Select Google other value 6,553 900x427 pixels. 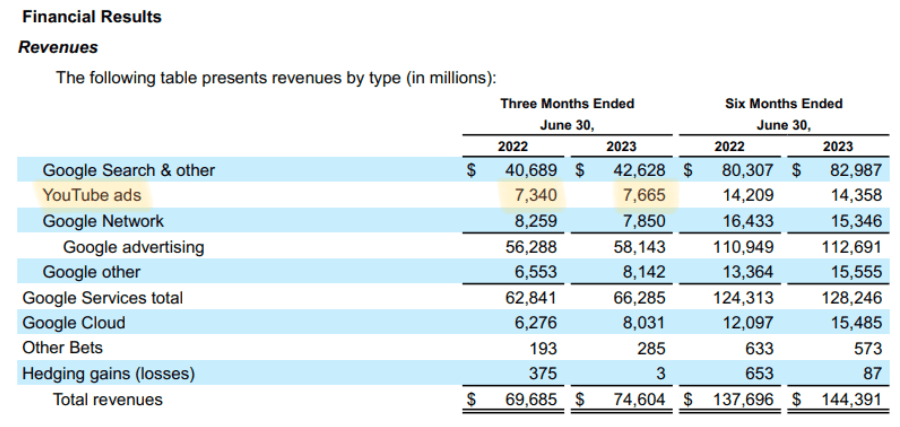(535, 271)
